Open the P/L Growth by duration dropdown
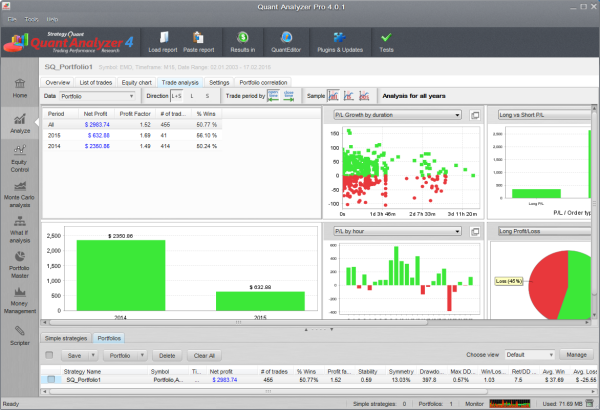600x410 pixels. [397, 115]
